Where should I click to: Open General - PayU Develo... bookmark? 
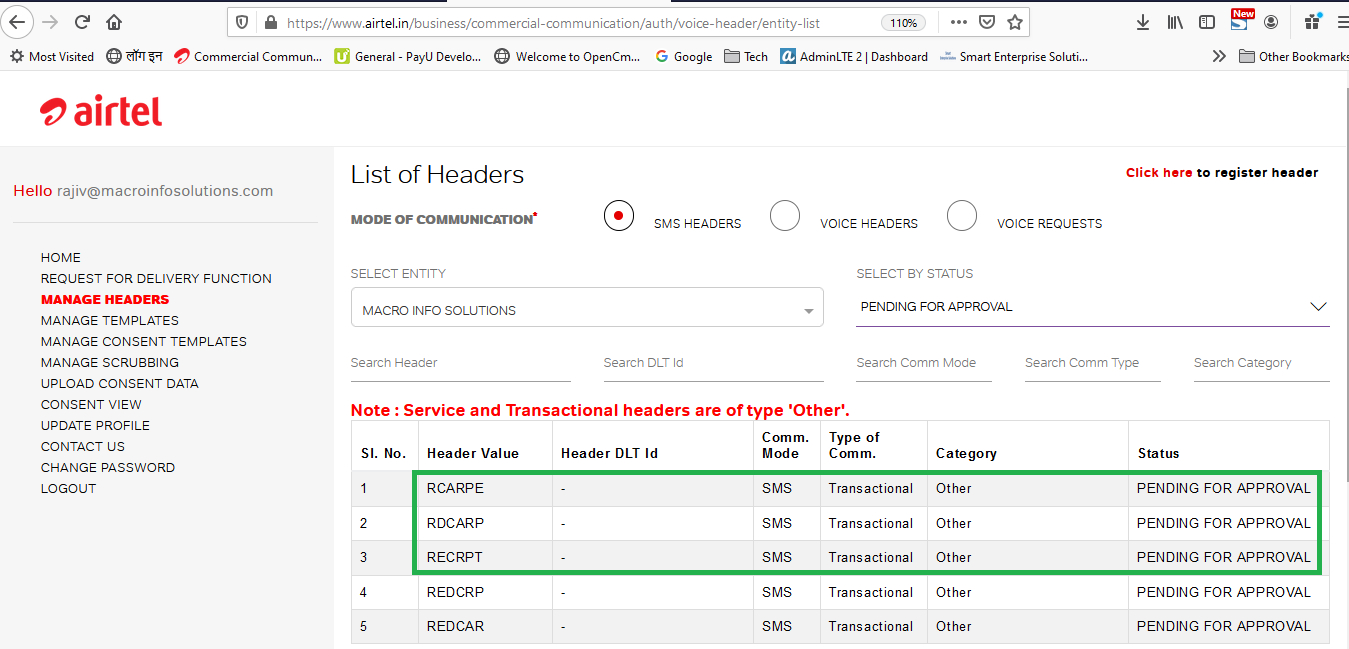click(408, 57)
